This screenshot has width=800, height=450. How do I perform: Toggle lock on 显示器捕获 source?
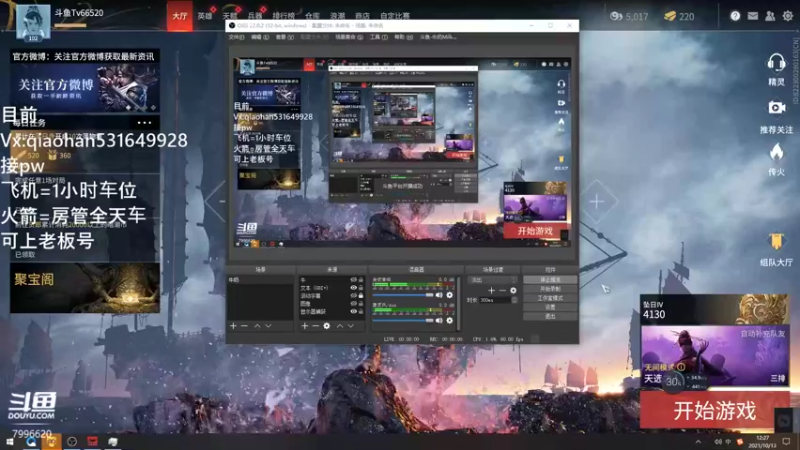(x=361, y=311)
